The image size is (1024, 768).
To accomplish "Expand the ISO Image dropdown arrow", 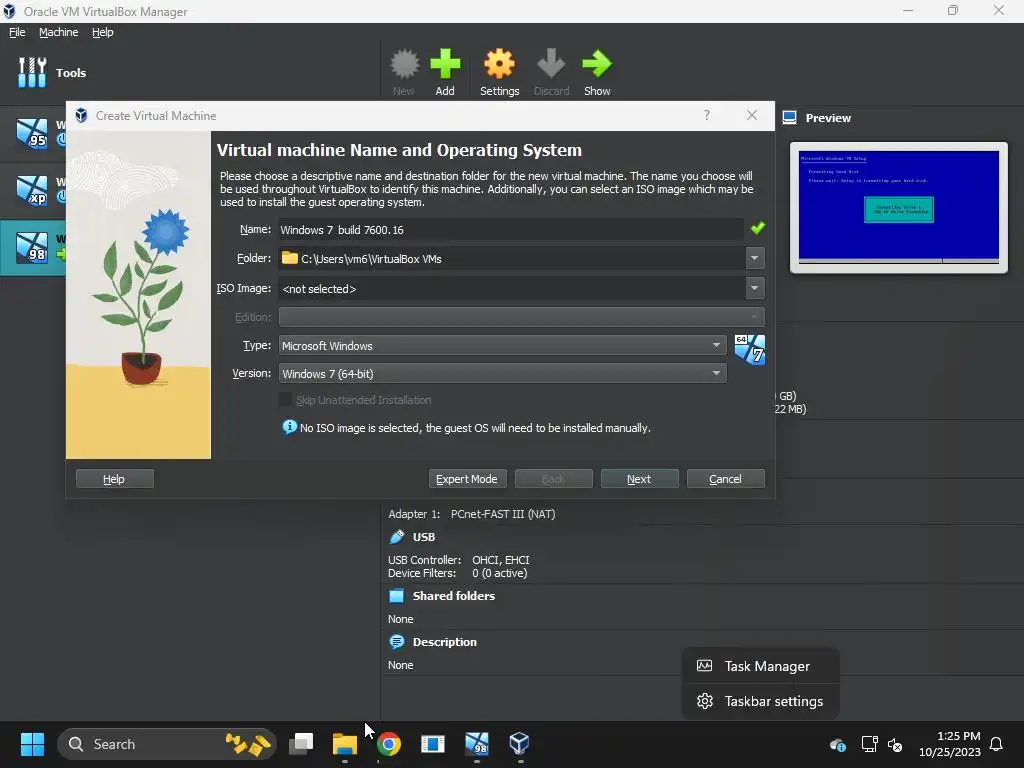I will [754, 288].
